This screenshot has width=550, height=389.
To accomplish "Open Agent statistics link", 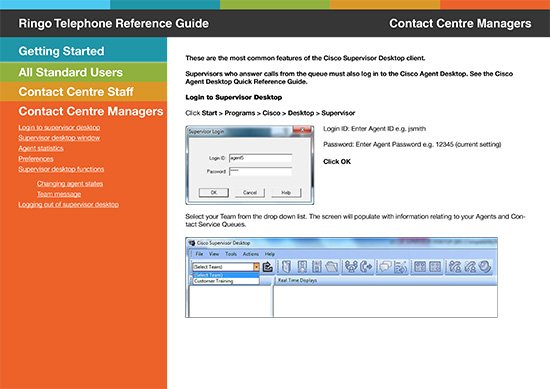I will 41,148.
